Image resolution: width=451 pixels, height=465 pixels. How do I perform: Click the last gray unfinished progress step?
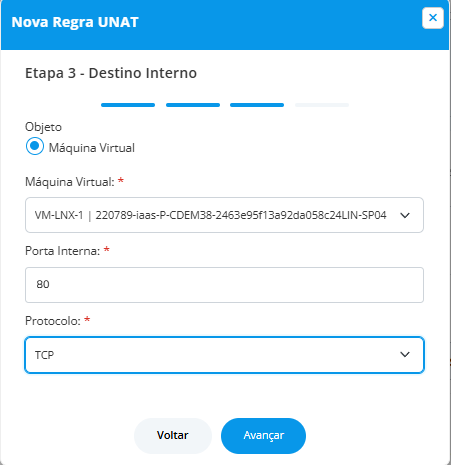(322, 105)
